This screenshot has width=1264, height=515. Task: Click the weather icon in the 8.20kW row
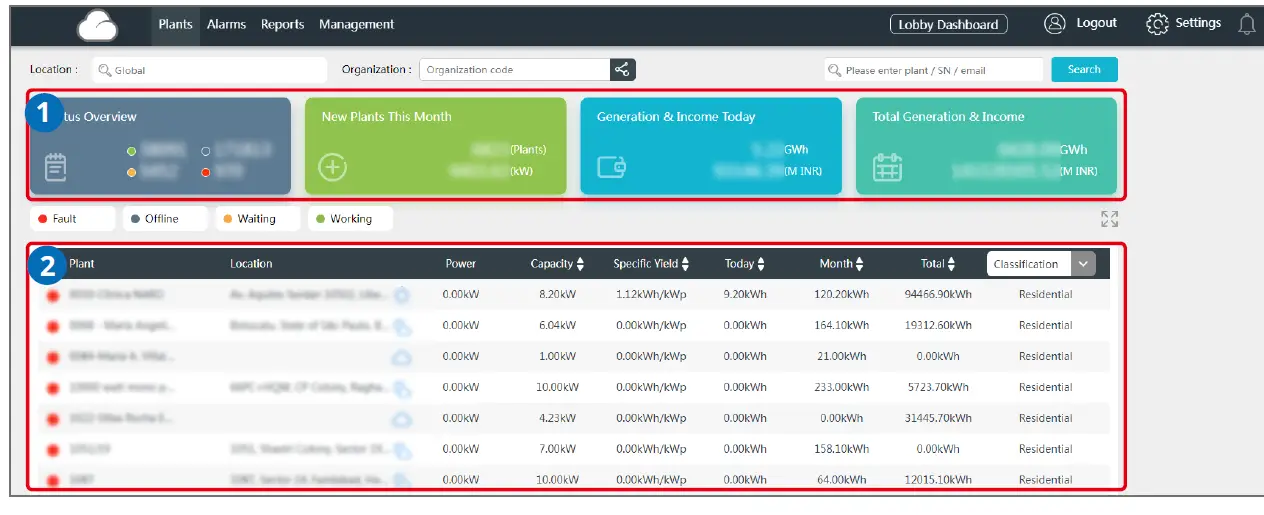point(402,295)
